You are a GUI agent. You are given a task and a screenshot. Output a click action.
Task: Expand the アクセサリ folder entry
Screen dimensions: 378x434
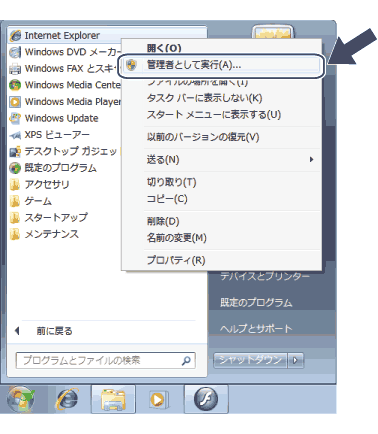tap(47, 184)
